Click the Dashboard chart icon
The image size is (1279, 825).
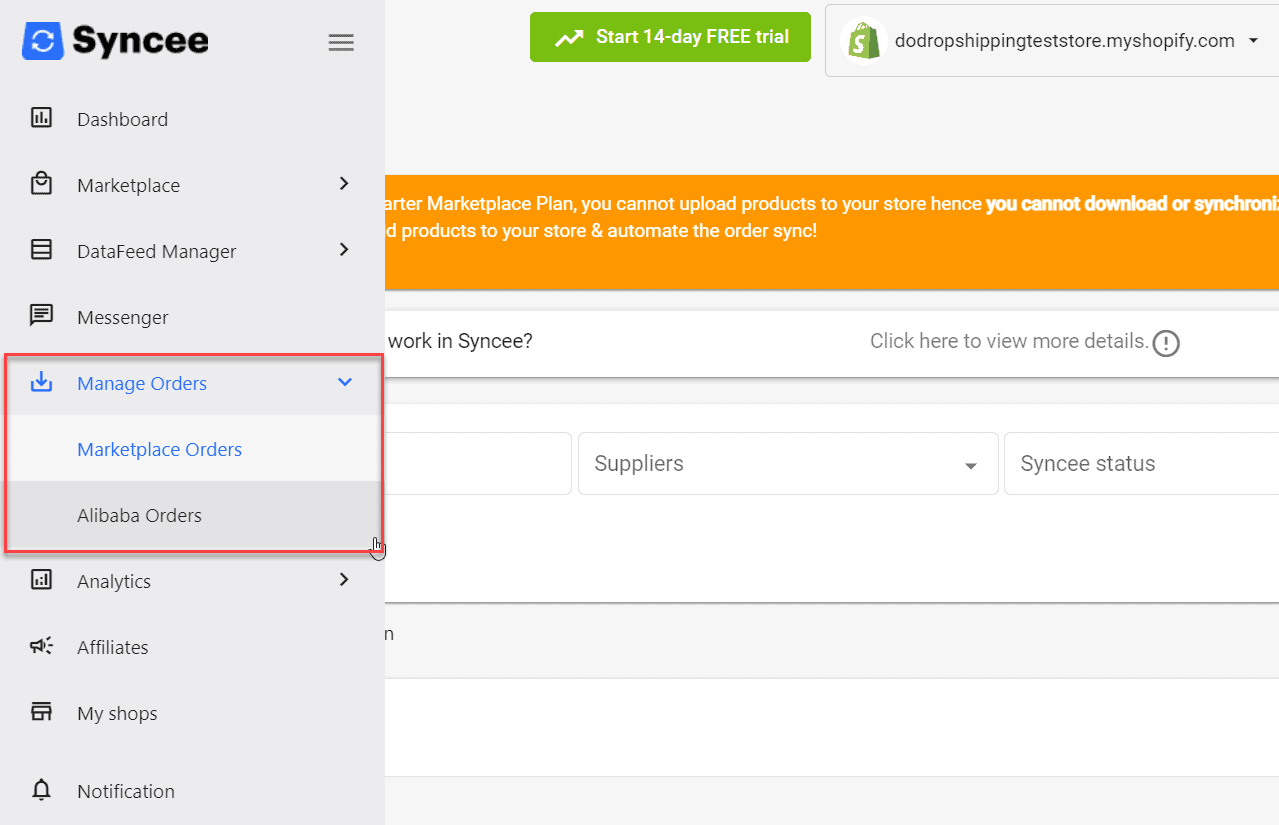[41, 118]
